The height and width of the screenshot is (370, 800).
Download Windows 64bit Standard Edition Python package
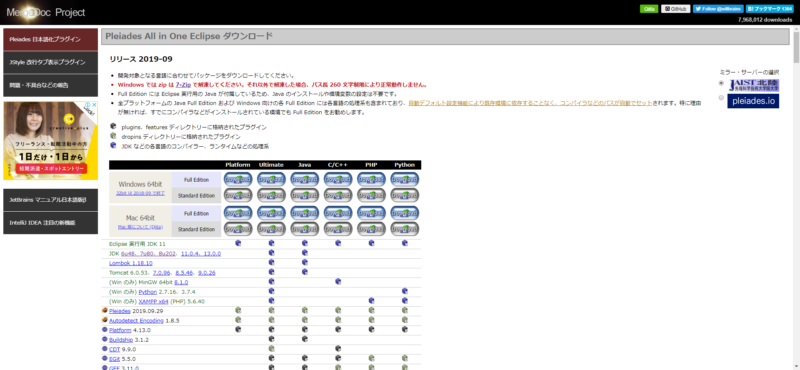tap(405, 195)
